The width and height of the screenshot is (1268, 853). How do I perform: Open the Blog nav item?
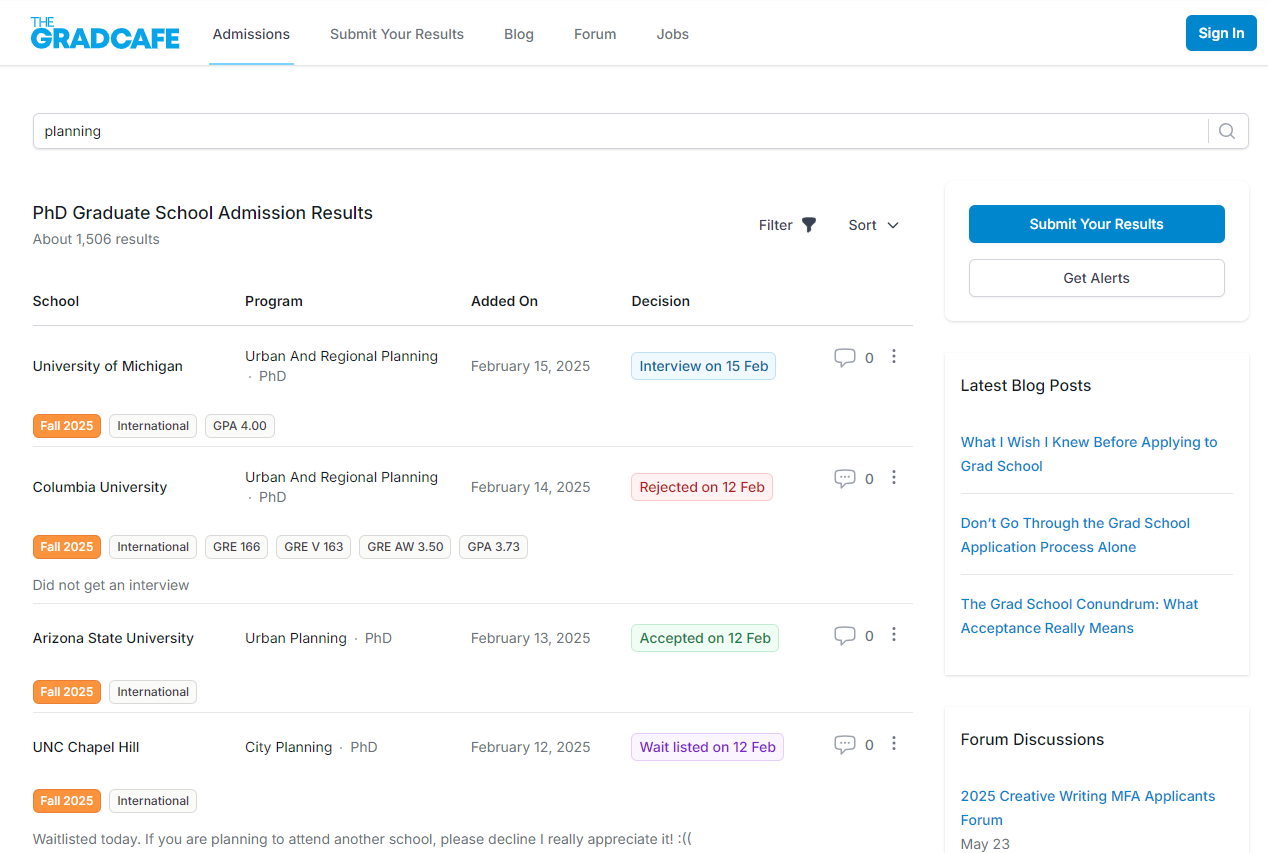coord(519,34)
